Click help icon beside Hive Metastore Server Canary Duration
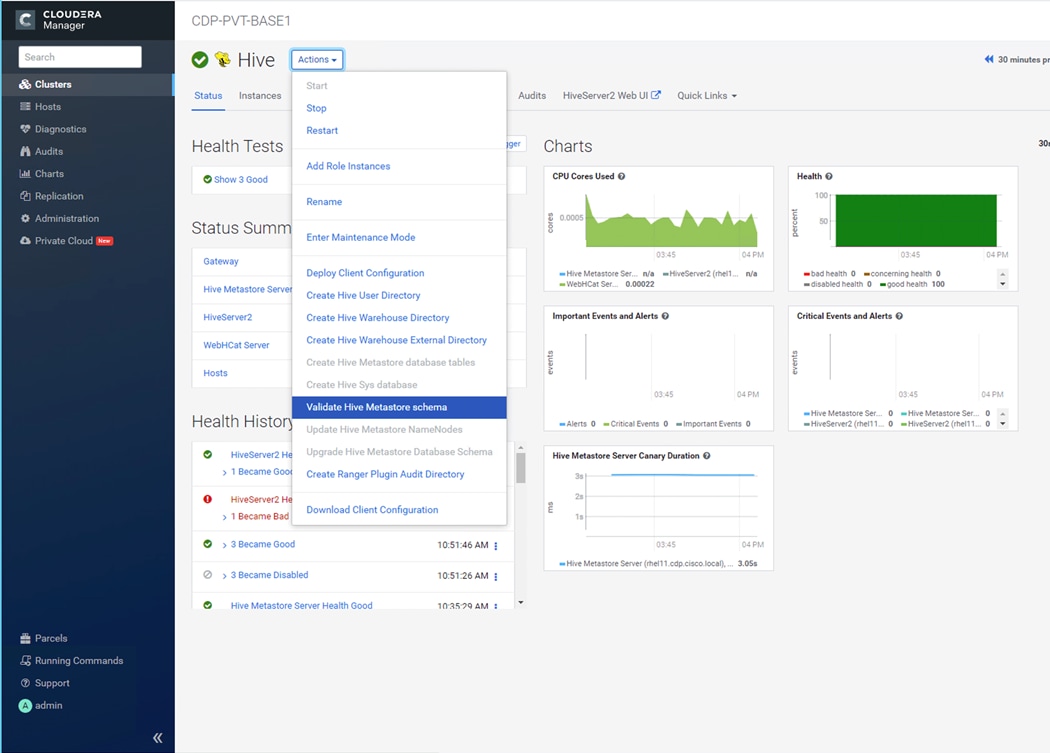 point(706,456)
